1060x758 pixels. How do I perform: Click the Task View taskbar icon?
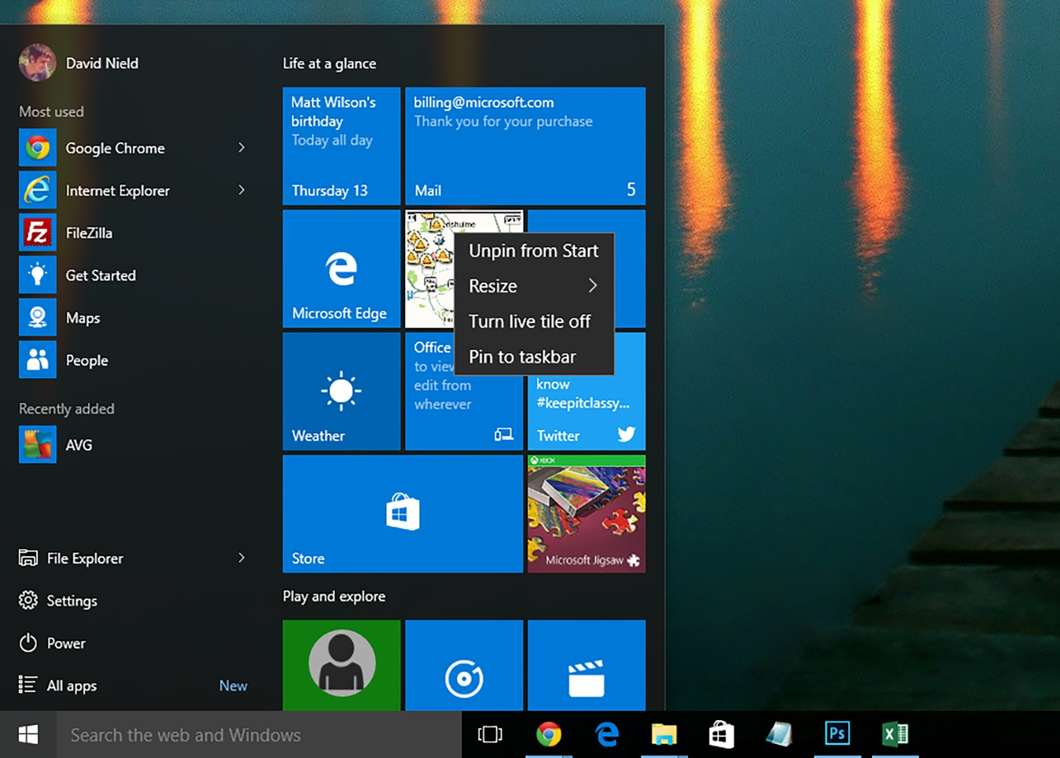tap(490, 735)
